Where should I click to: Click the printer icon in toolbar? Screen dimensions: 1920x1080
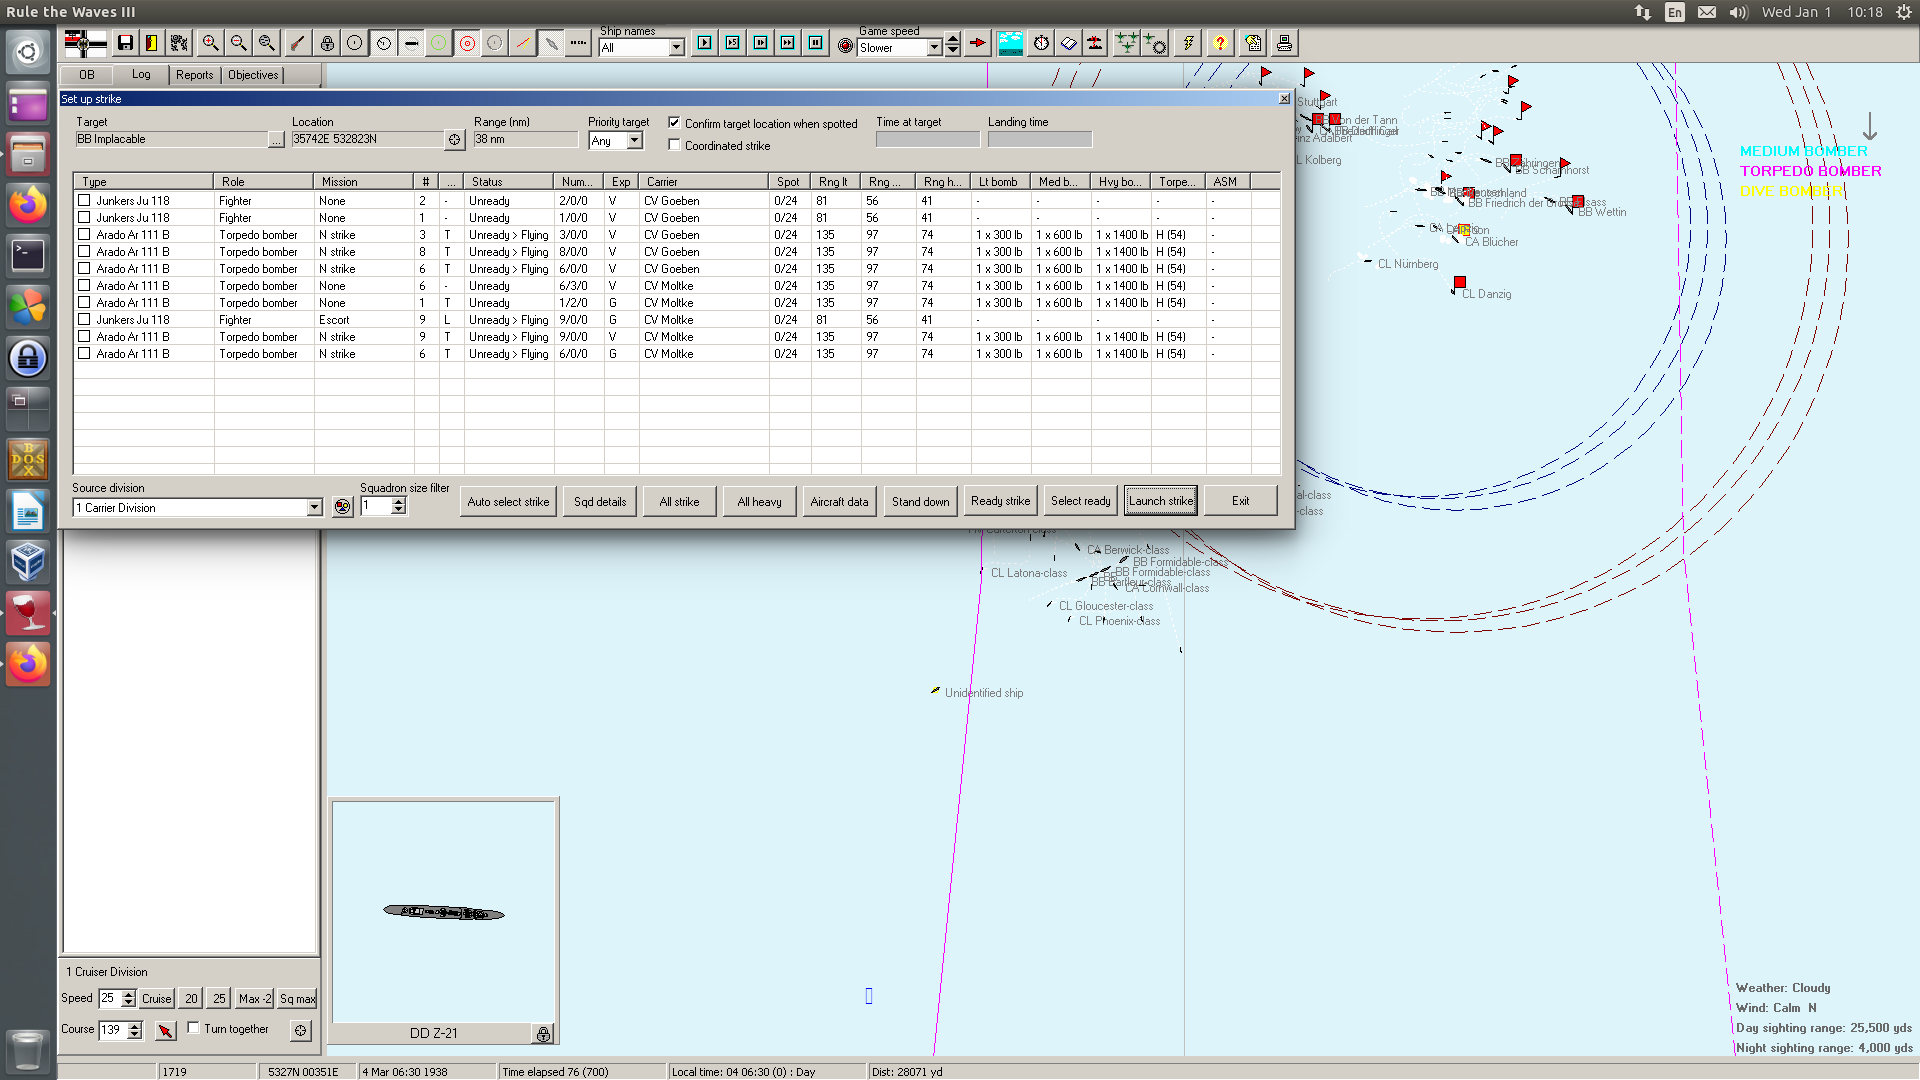tap(1284, 43)
